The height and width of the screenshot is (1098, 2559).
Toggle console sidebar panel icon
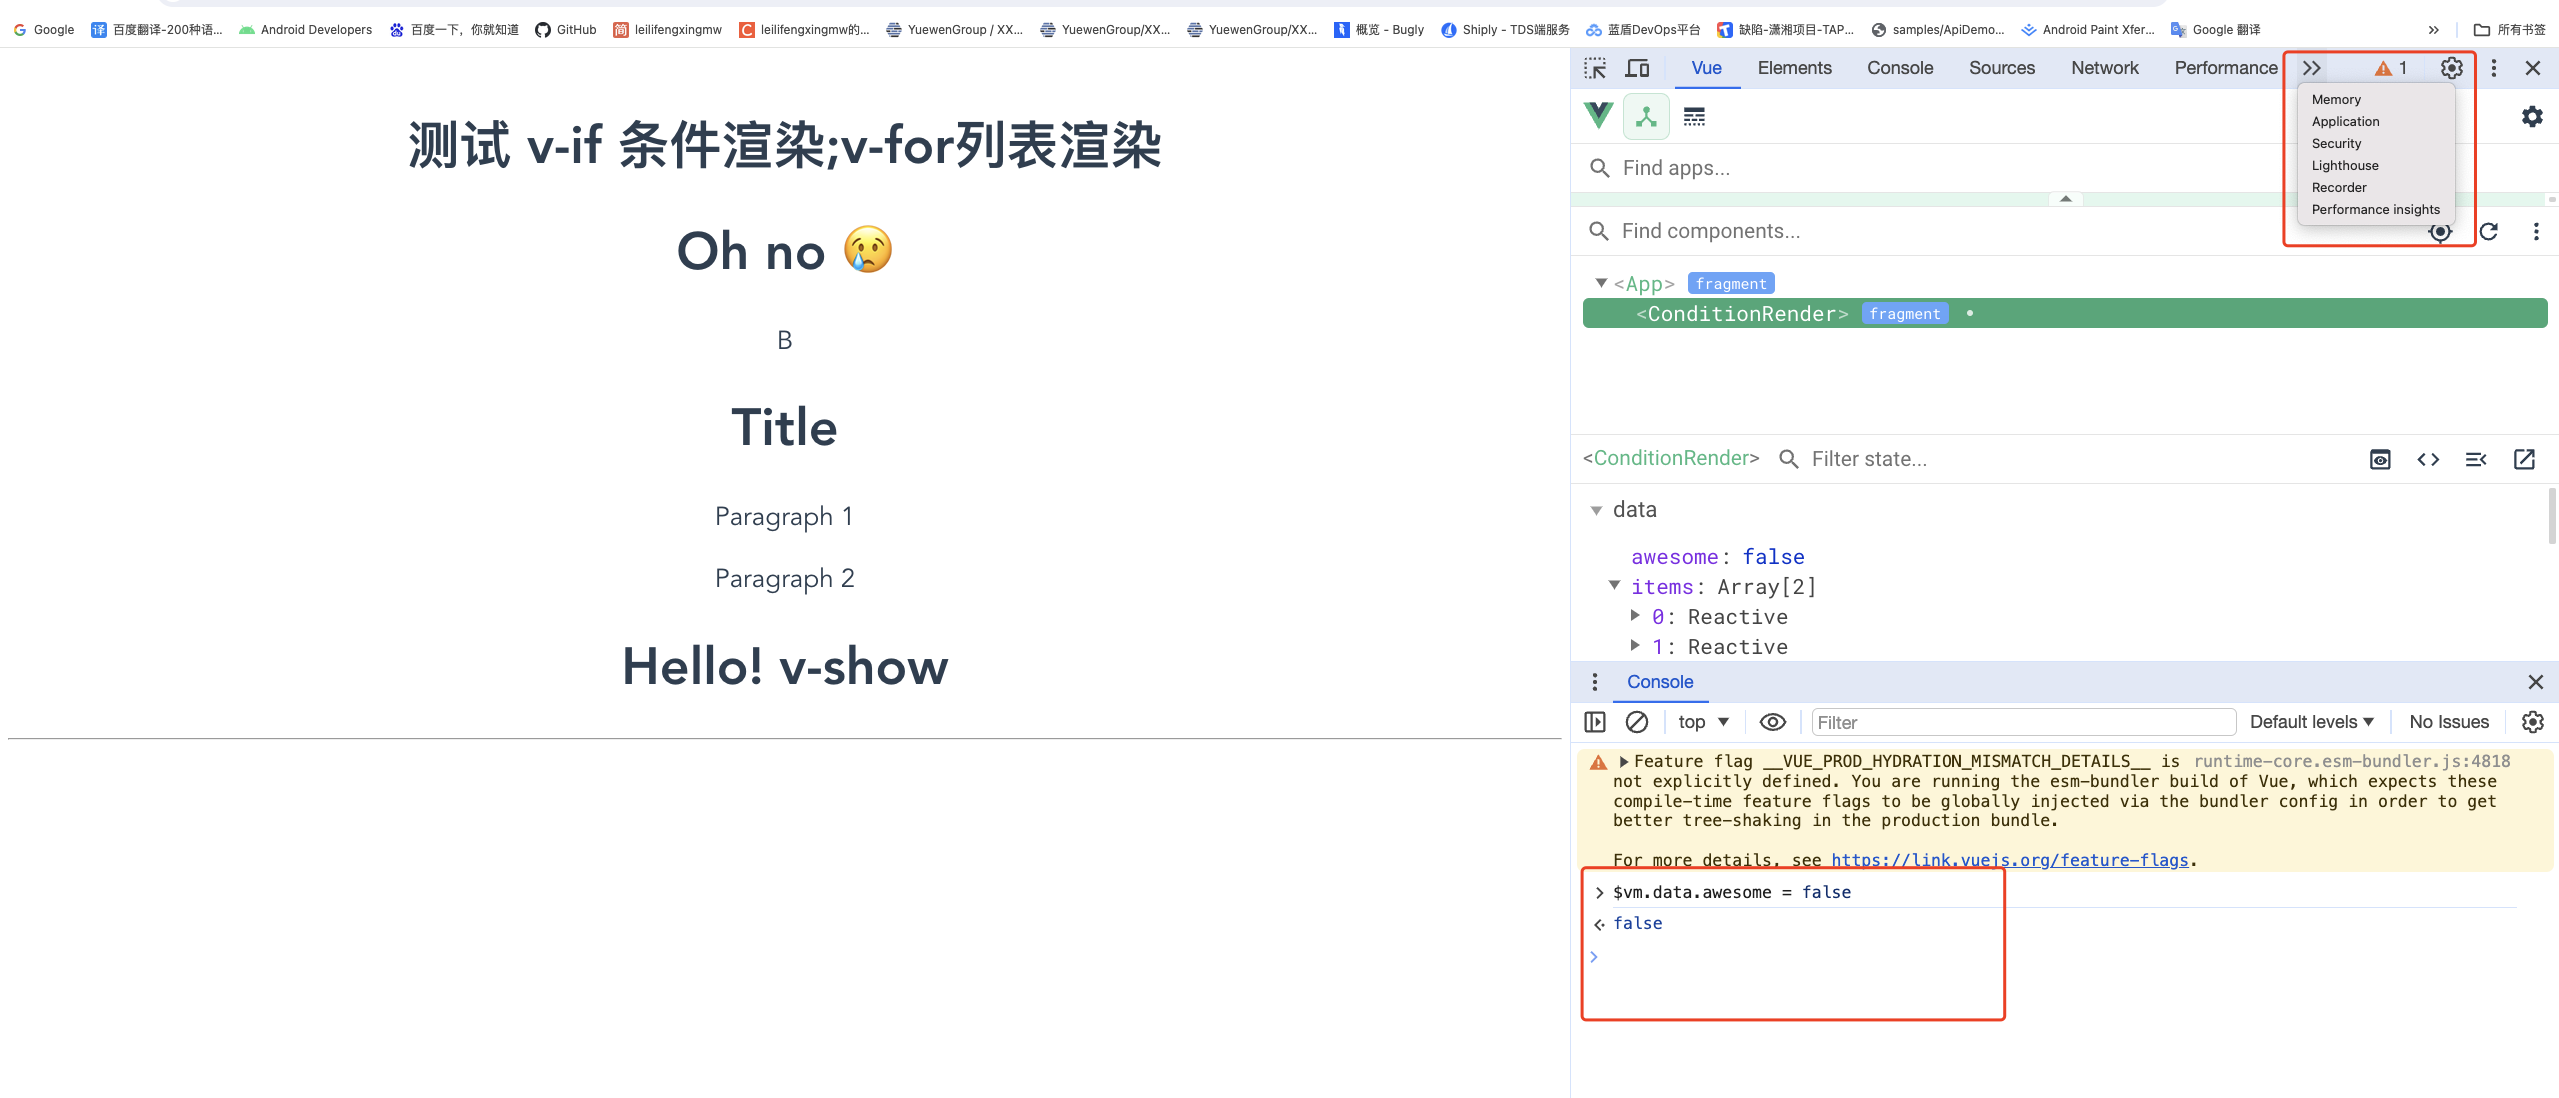point(1595,722)
